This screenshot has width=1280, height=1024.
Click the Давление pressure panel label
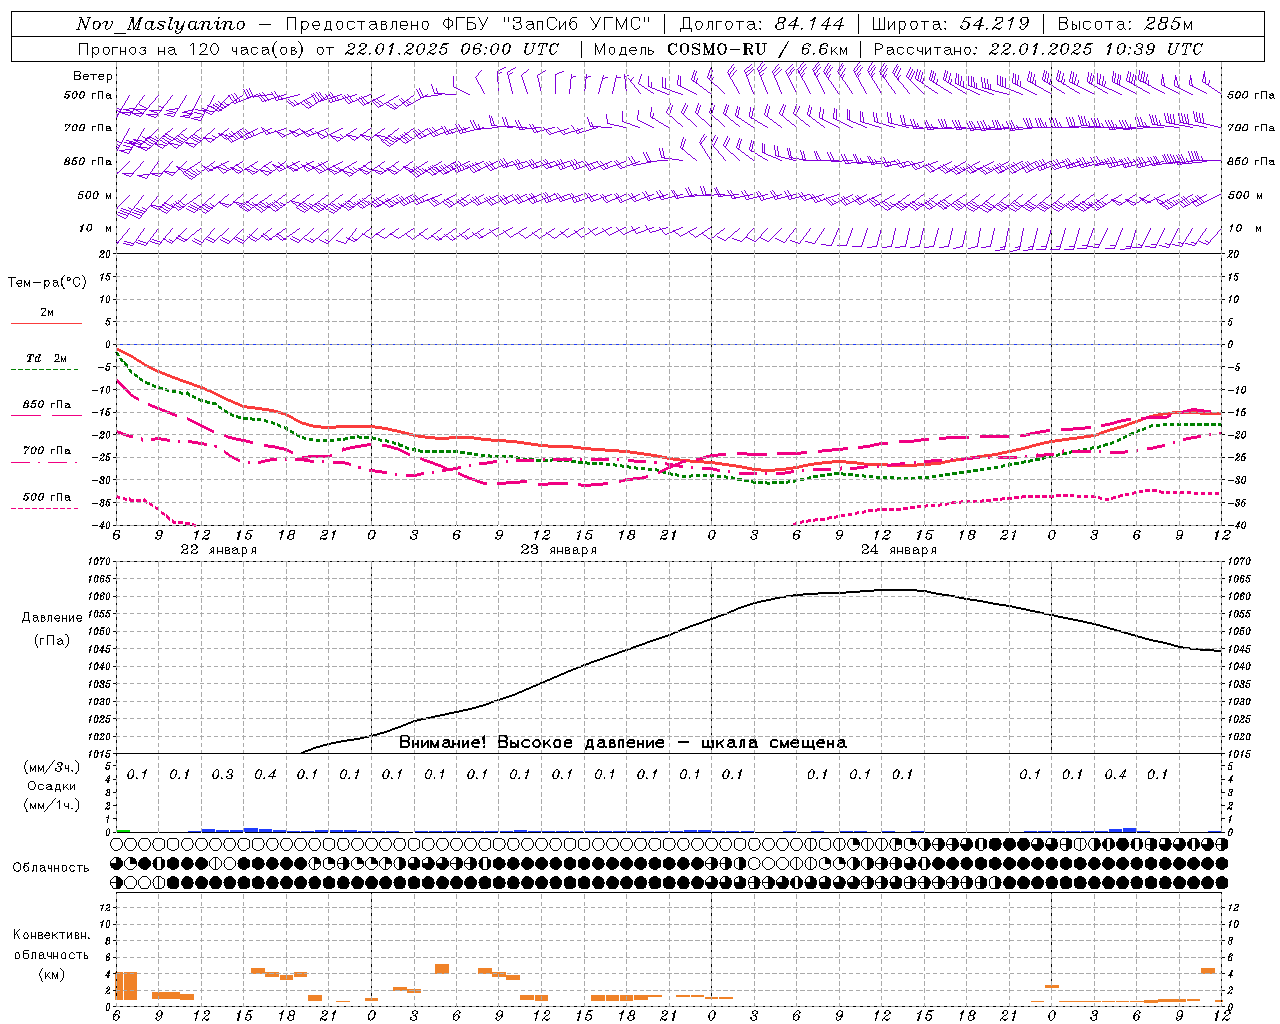(x=52, y=618)
